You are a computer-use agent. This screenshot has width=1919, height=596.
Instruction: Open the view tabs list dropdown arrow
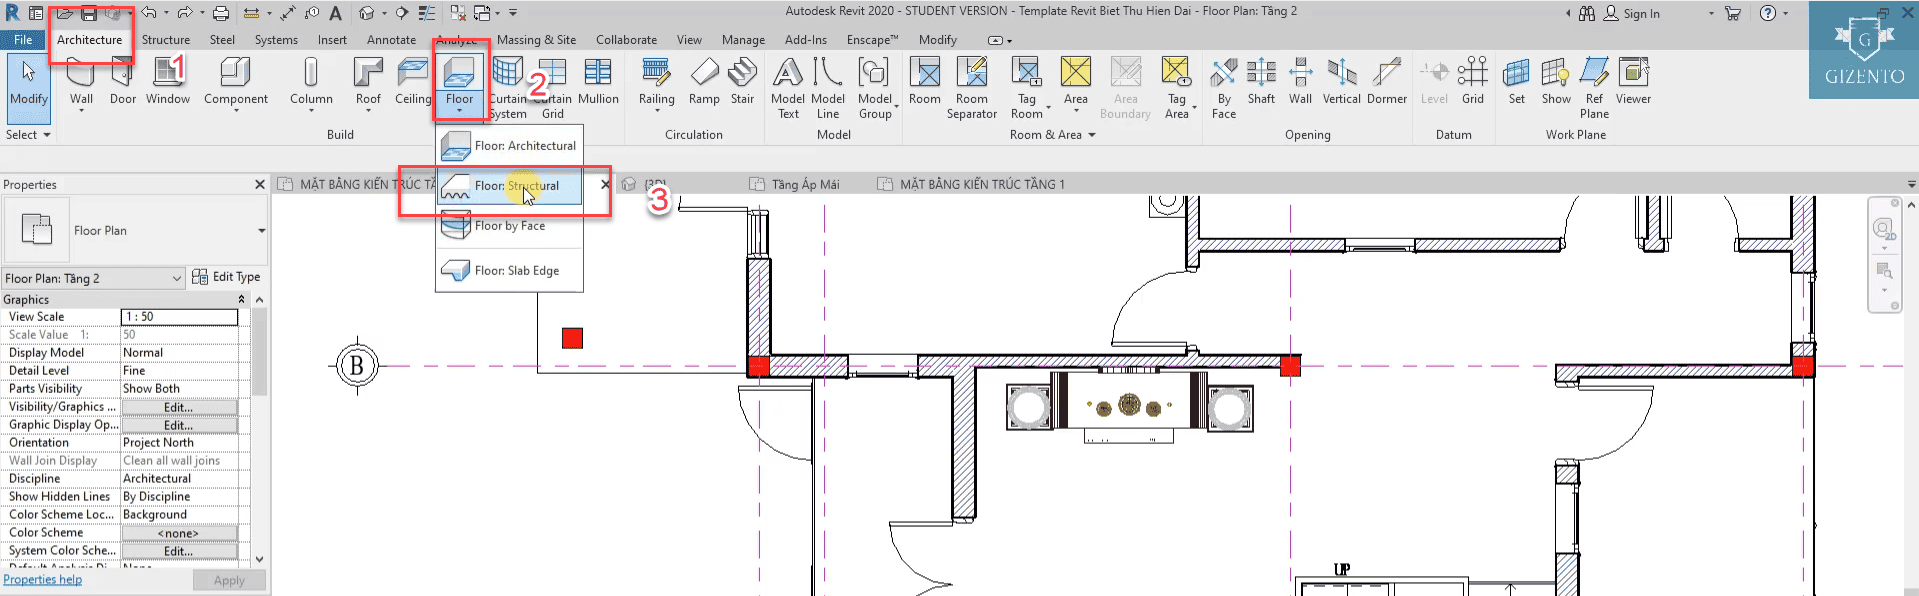(x=1911, y=185)
